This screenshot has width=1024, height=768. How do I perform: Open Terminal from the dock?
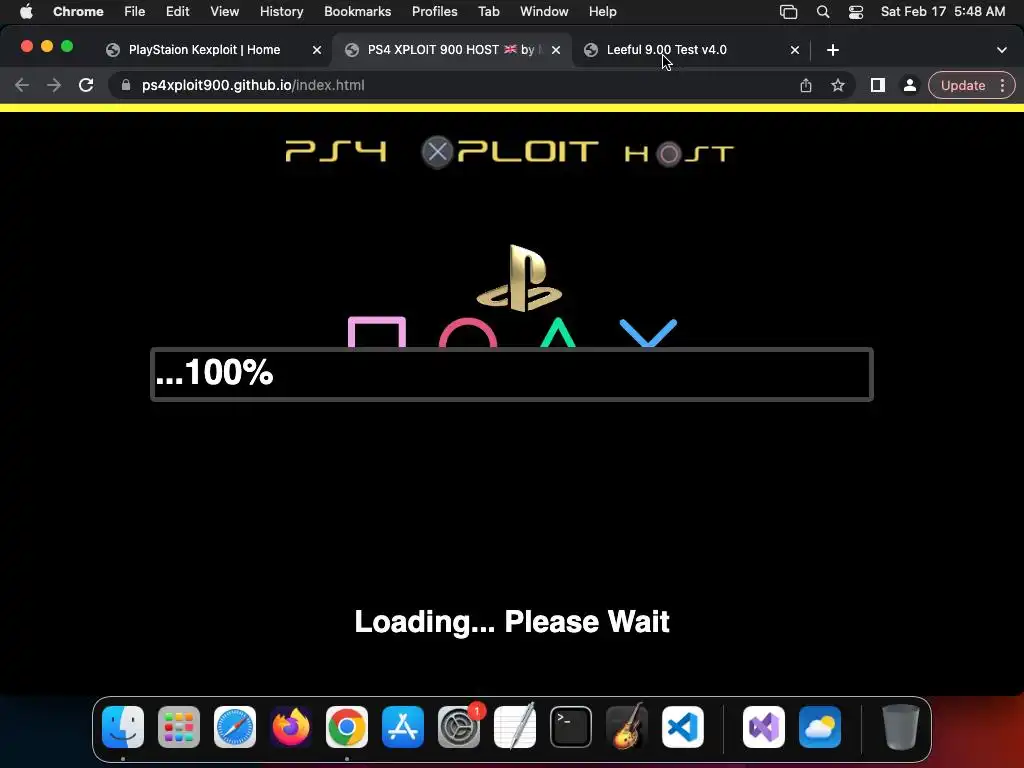(x=571, y=727)
